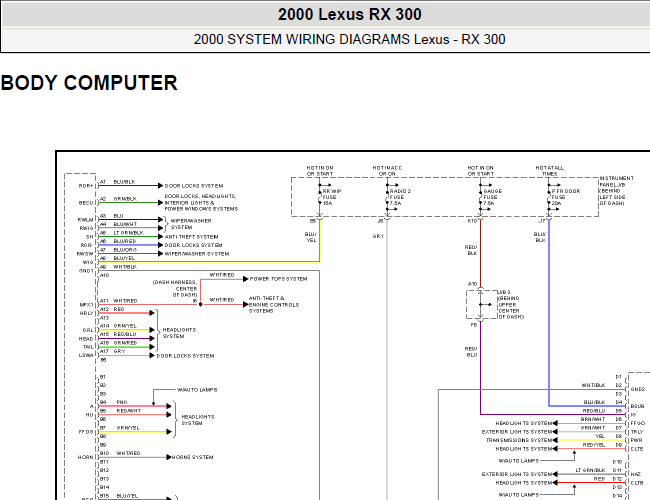Click the 'B4 PNK' wire color label
The width and height of the screenshot is (650, 500).
[x=114, y=402]
